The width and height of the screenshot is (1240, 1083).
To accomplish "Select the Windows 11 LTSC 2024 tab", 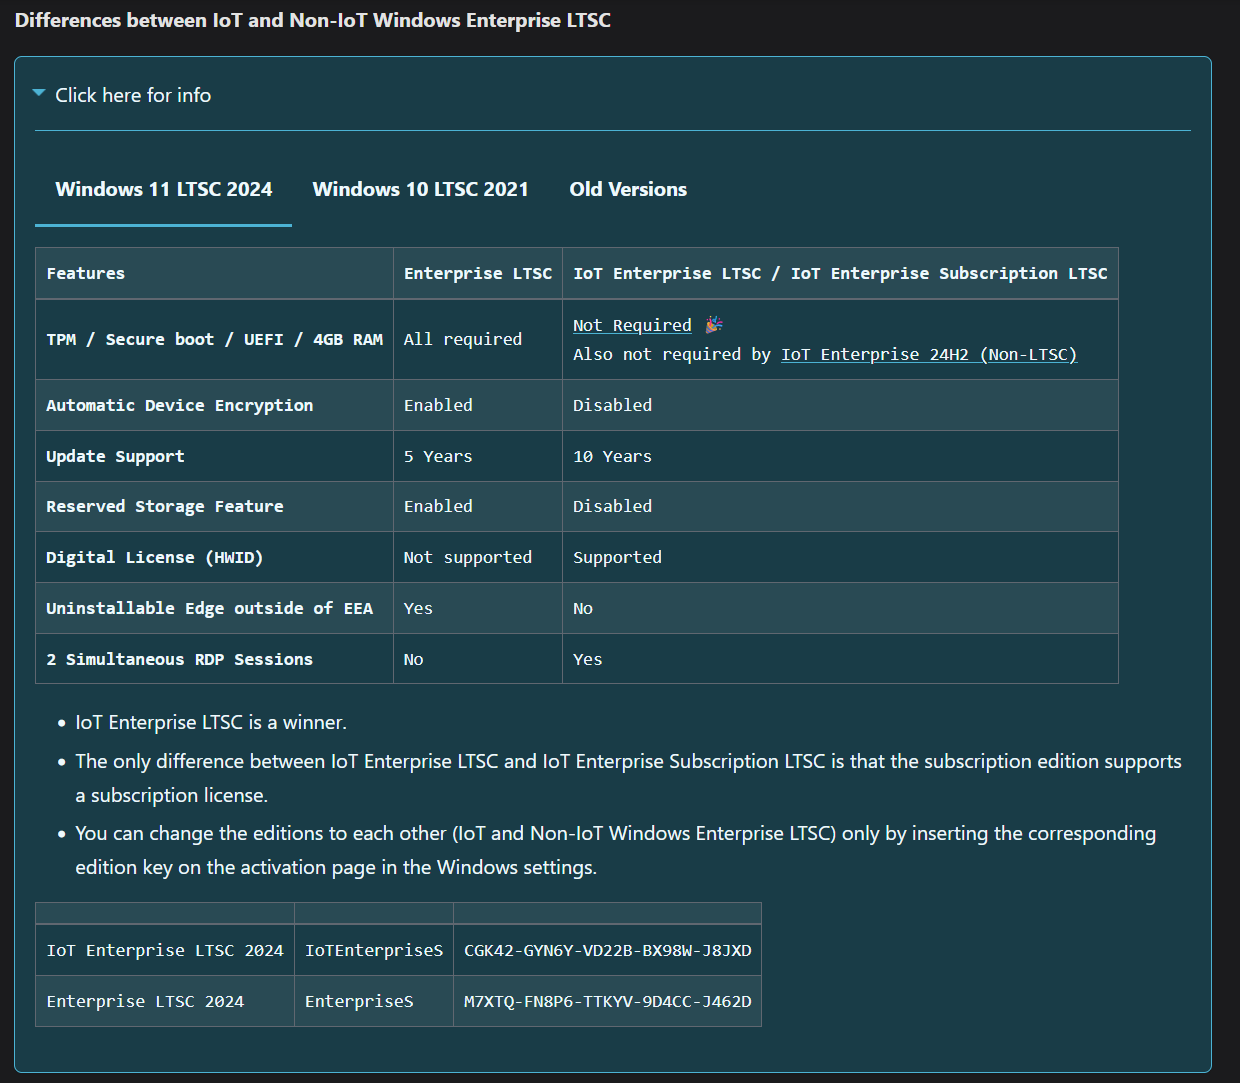I will [x=164, y=189].
